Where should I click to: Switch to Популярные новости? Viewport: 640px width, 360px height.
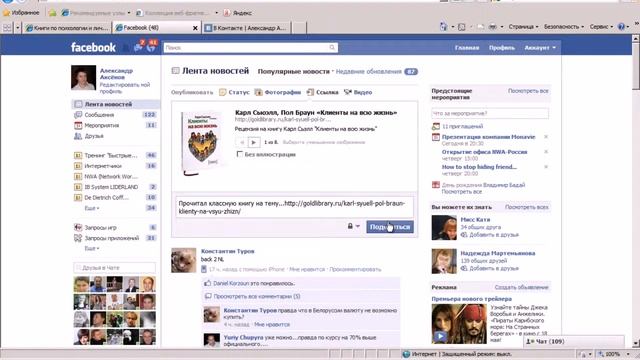(293, 71)
